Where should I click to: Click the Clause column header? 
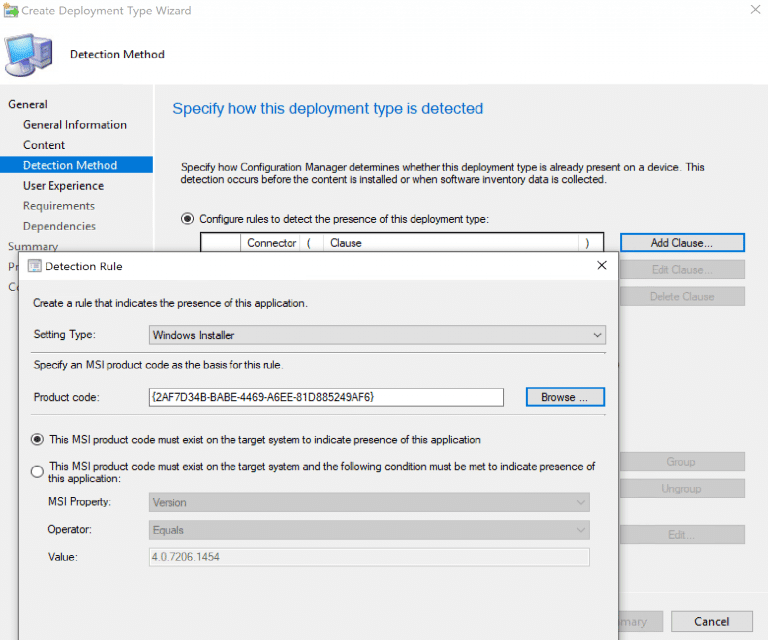click(x=450, y=243)
